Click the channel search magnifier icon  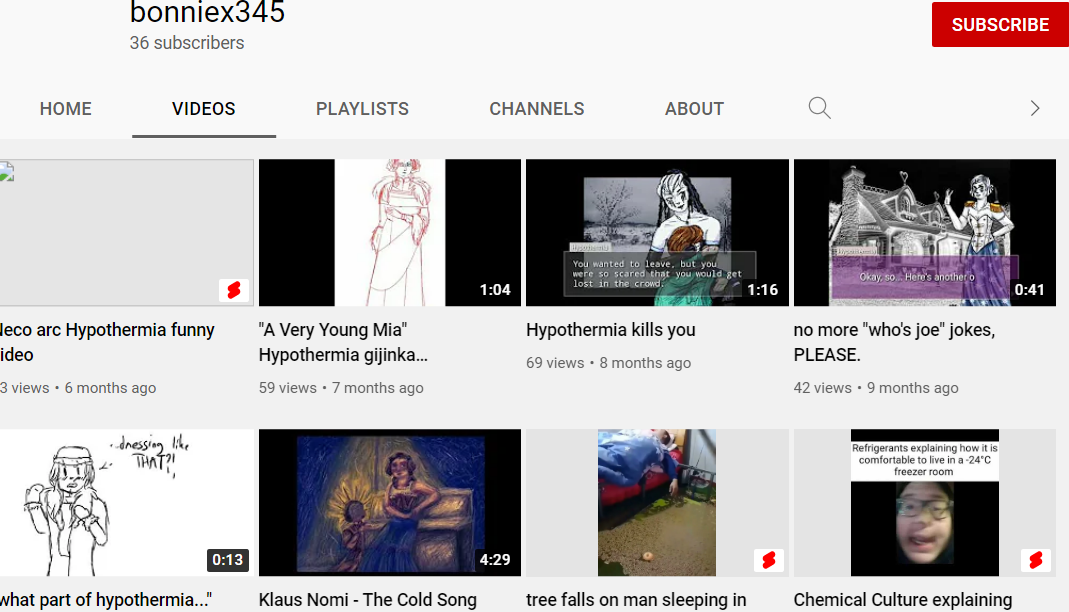pos(819,108)
